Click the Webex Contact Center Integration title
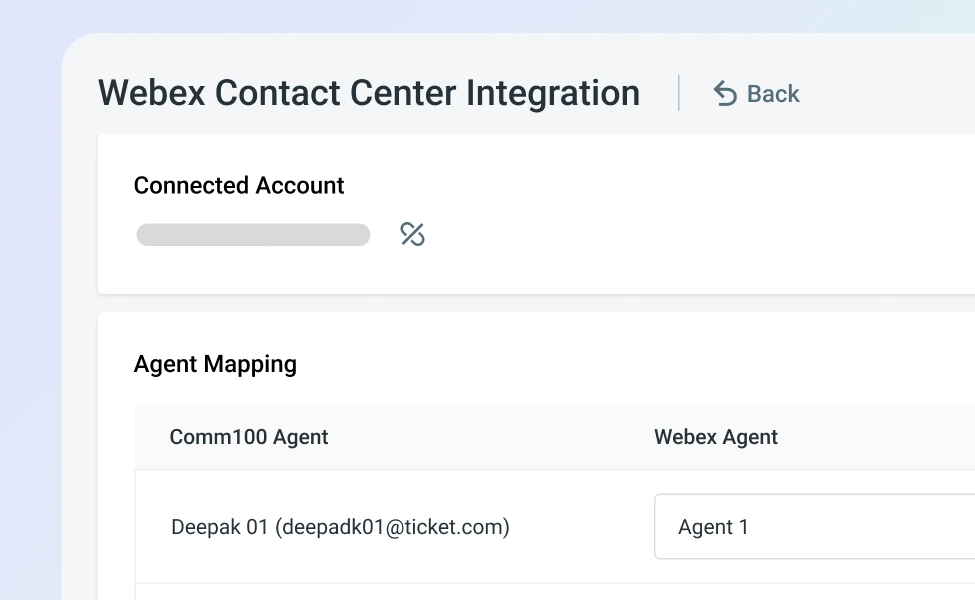Image resolution: width=975 pixels, height=600 pixels. pyautogui.click(x=369, y=93)
